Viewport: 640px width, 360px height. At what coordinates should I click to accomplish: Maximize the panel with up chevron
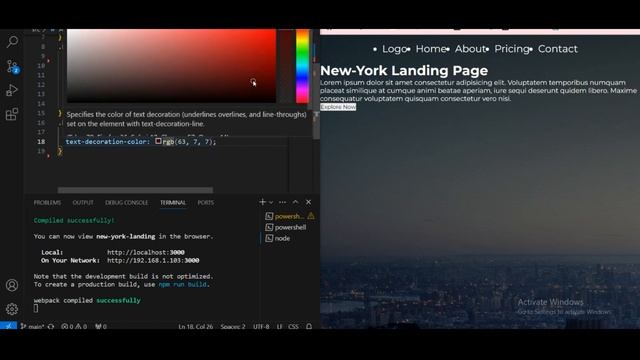[x=296, y=202]
